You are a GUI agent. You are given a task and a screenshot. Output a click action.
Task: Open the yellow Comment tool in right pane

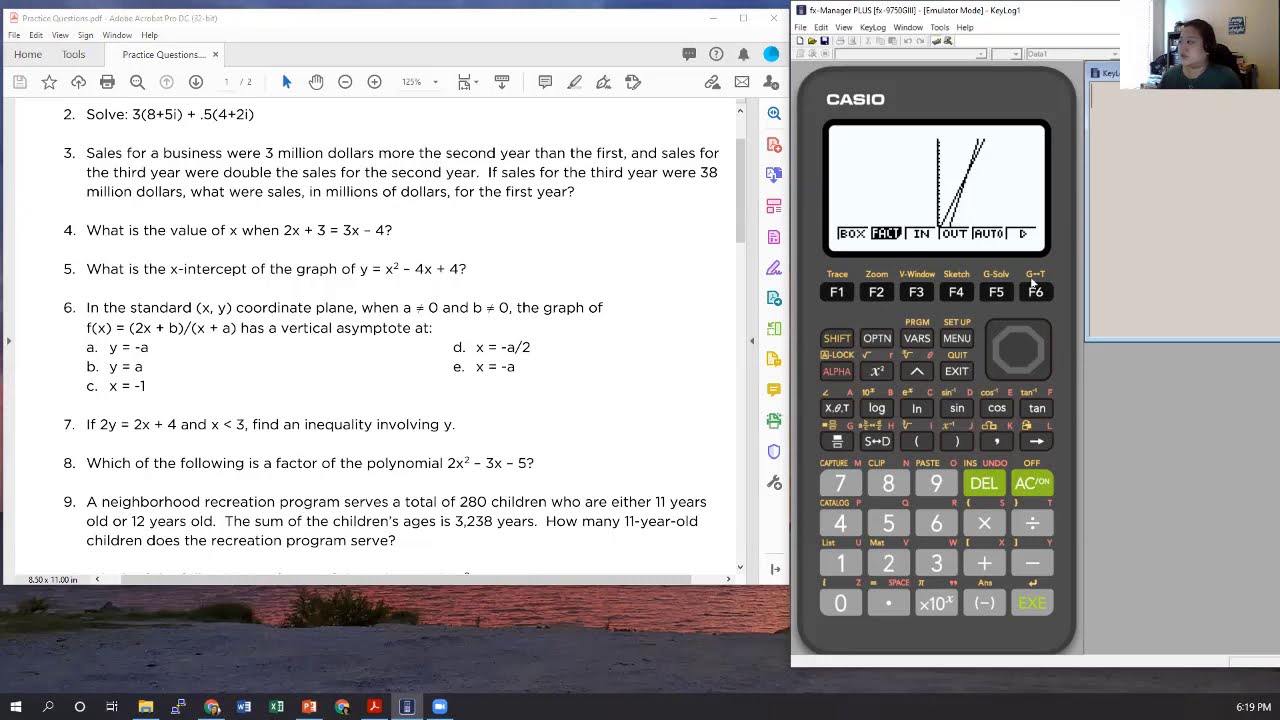pyautogui.click(x=774, y=389)
